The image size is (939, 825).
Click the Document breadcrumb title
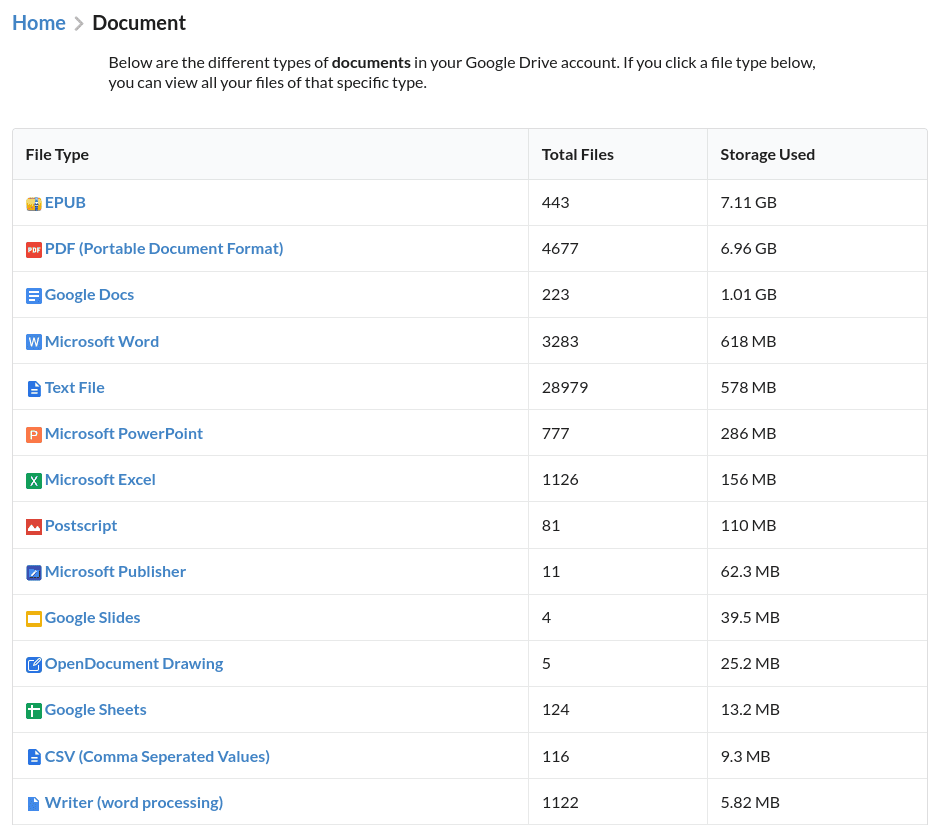point(139,23)
